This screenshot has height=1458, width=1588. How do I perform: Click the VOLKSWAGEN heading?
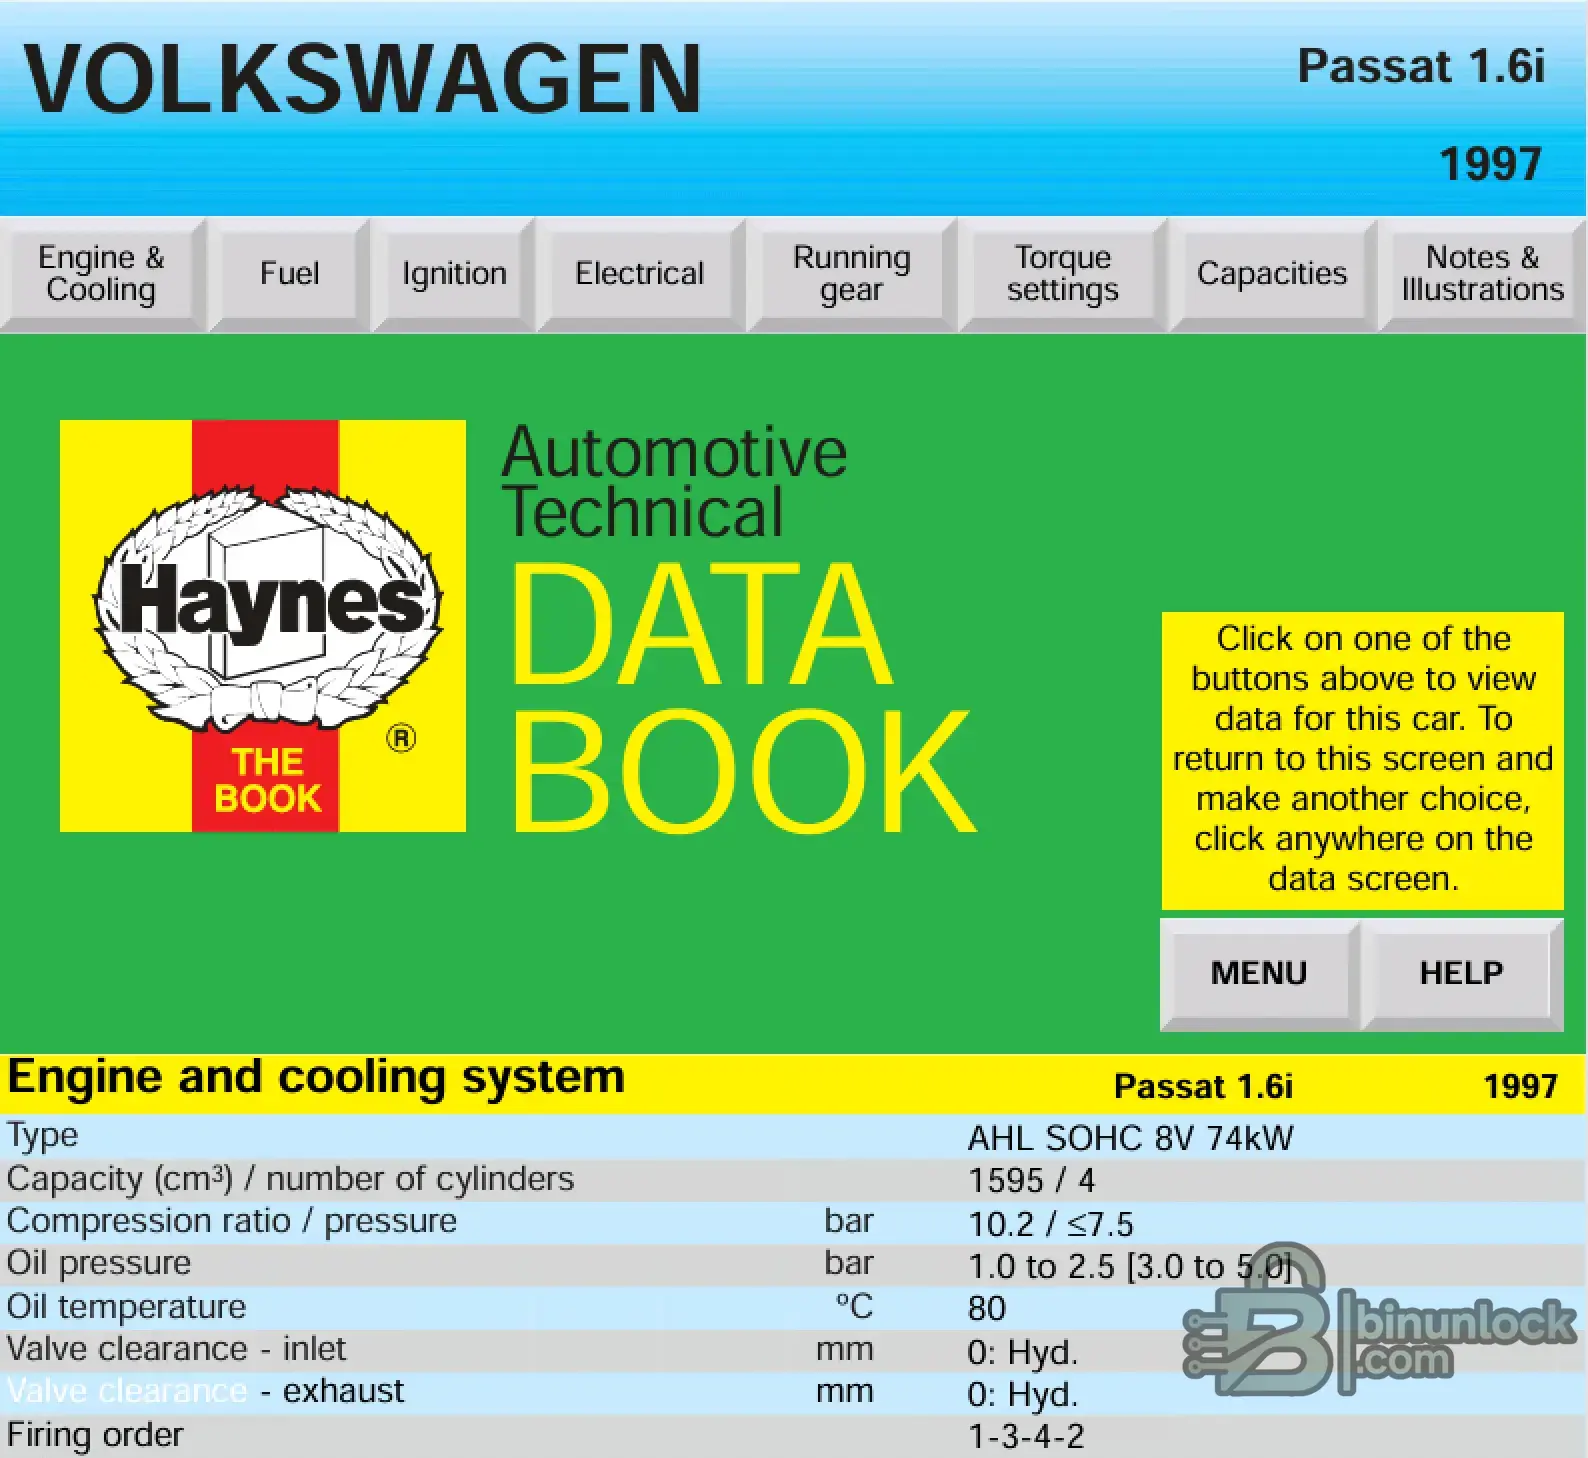(x=362, y=79)
